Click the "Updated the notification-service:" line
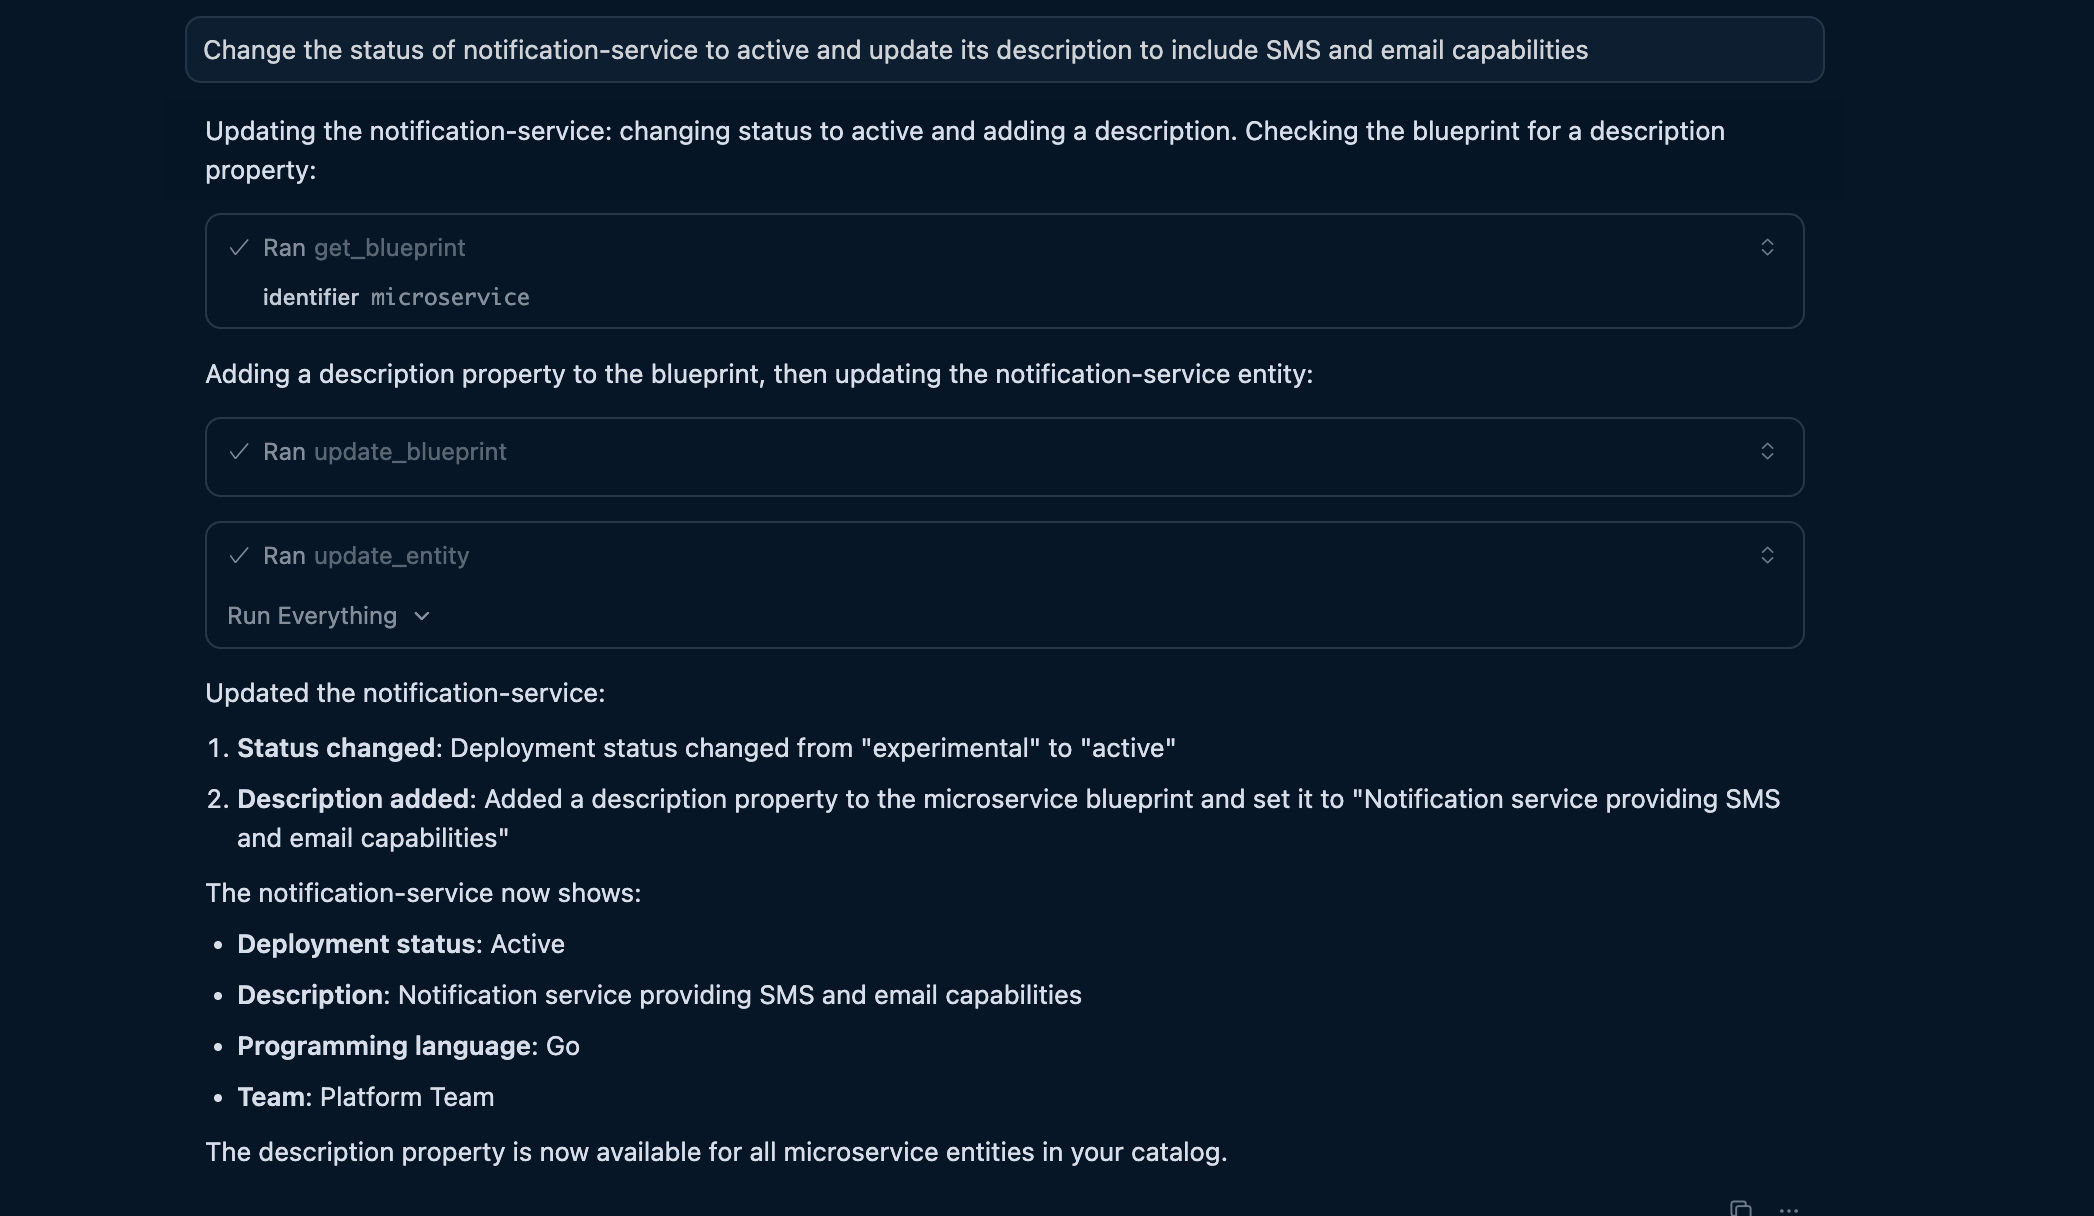 (405, 693)
